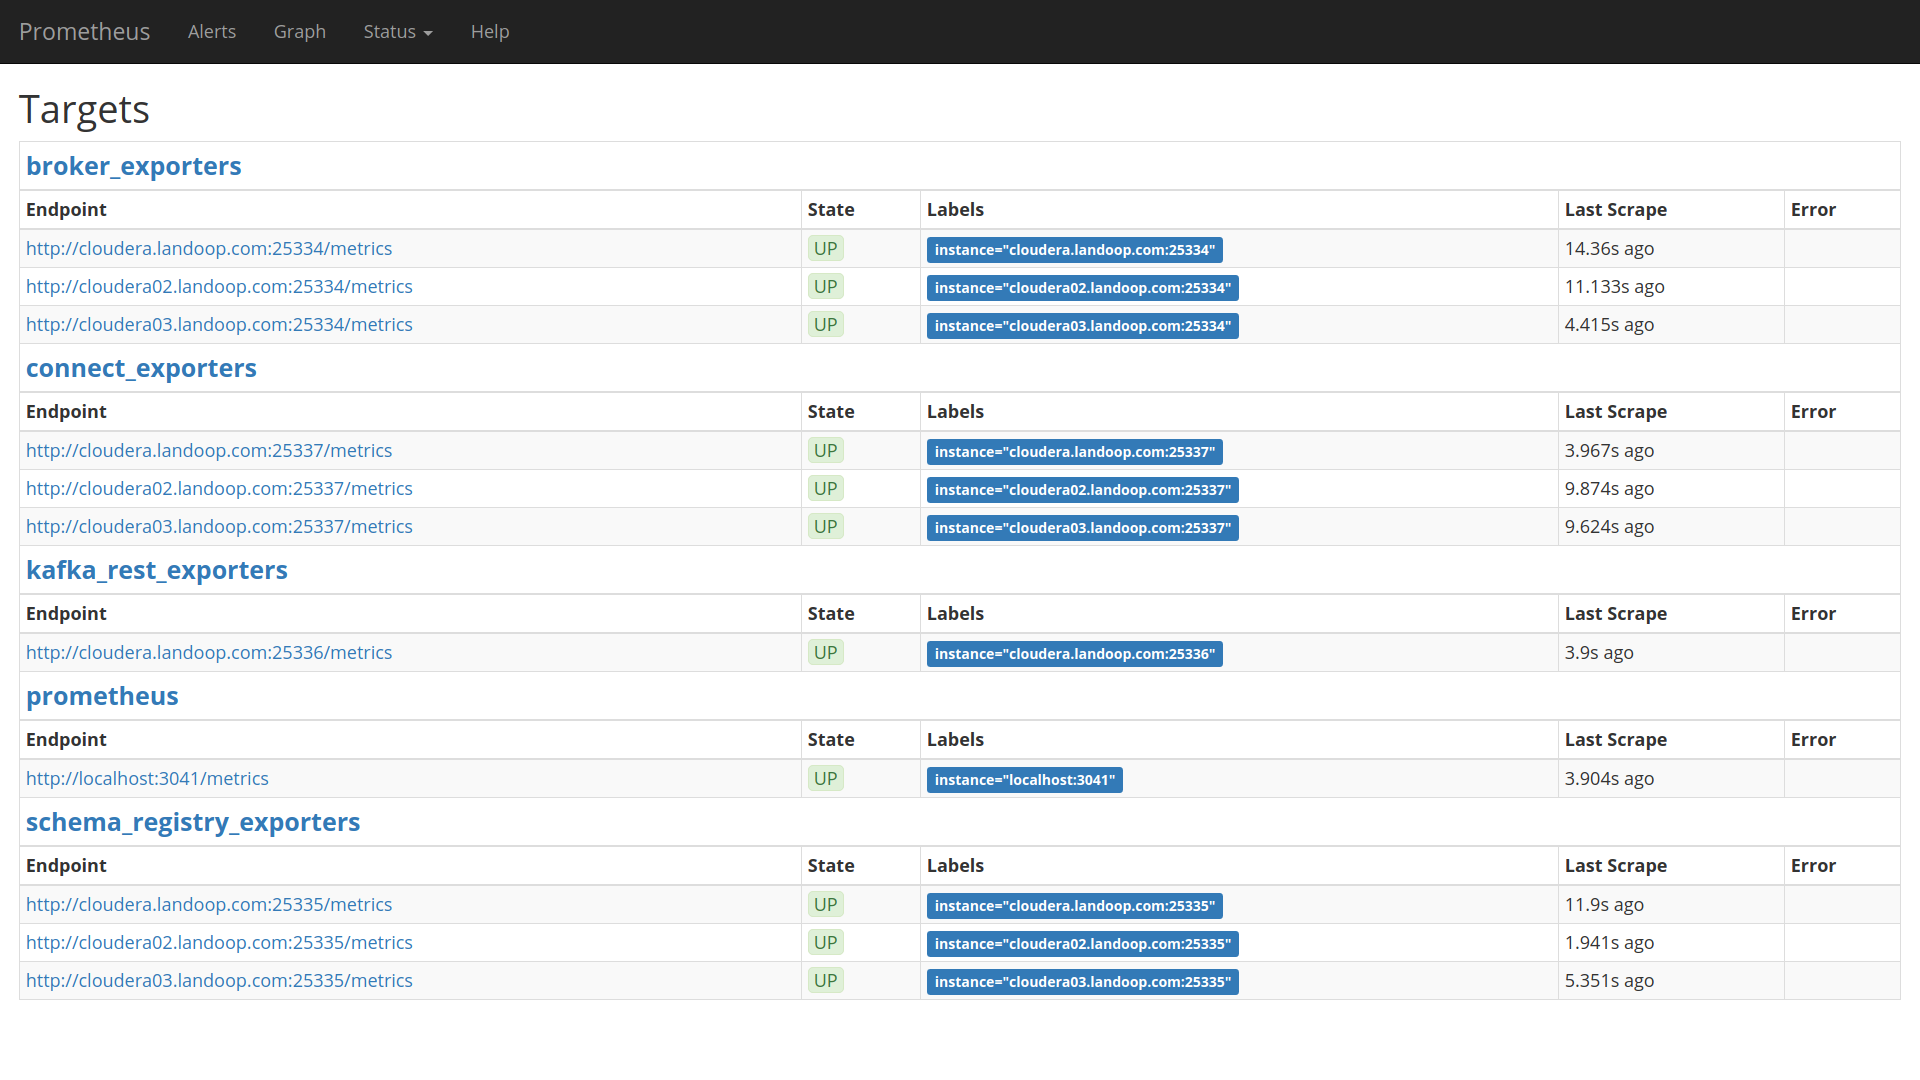Click instance label tag for kafka_rest exporter
1920x1080 pixels.
pyautogui.click(x=1073, y=653)
